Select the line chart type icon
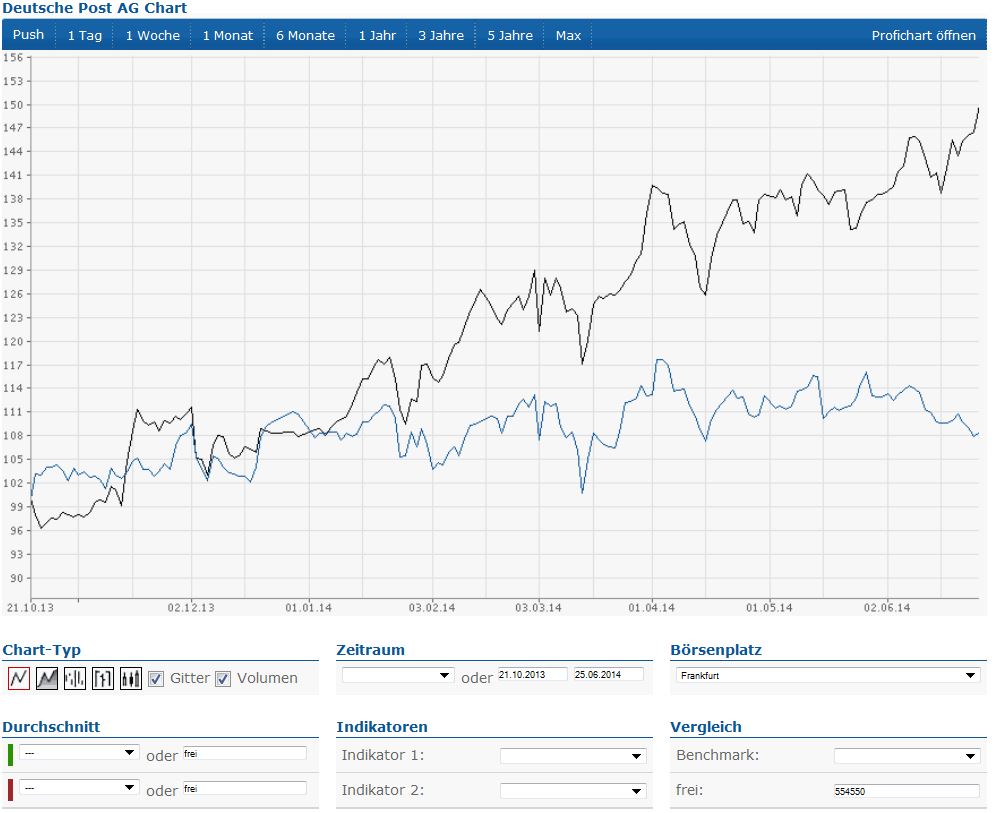Viewport: 999px width, 813px height. [18, 678]
